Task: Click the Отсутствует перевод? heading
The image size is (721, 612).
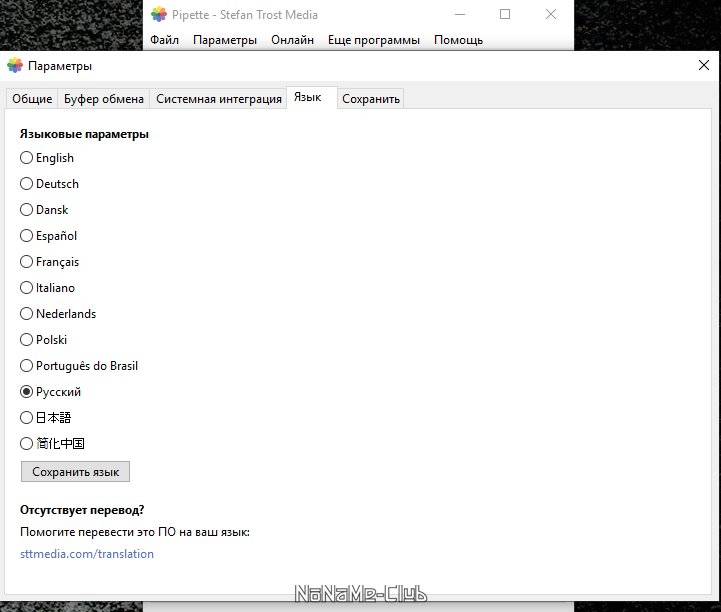Action: (x=82, y=510)
